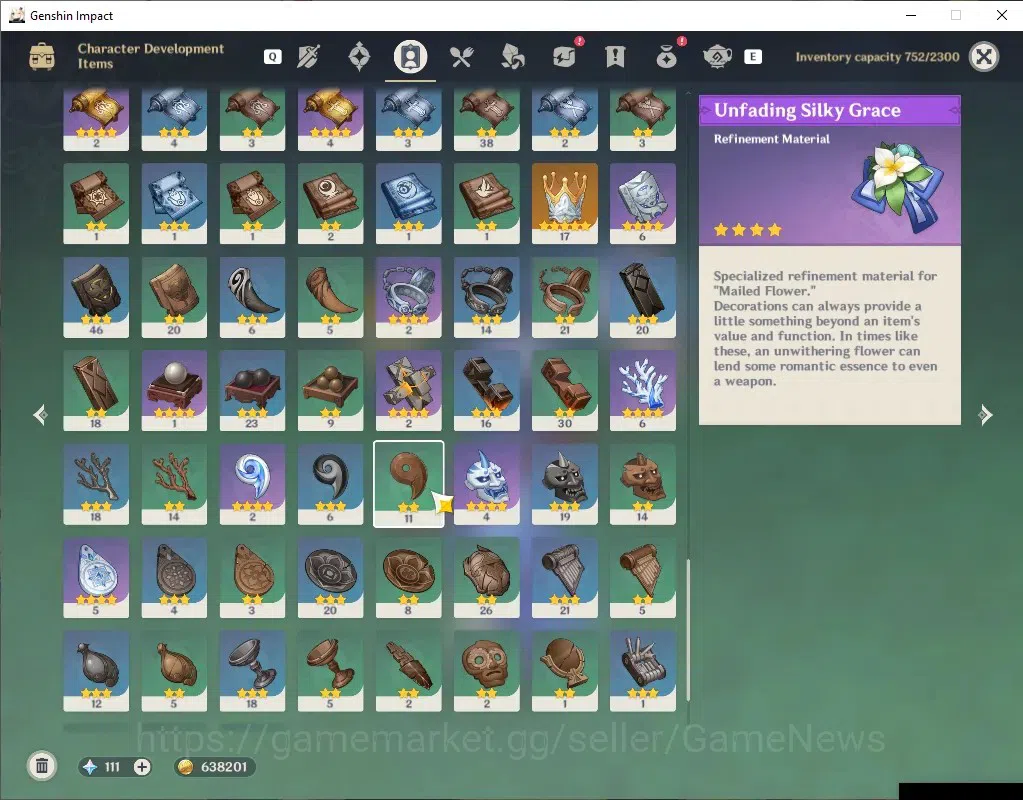Image resolution: width=1023 pixels, height=800 pixels.
Task: Select the blue swirl magatama, count 2
Action: click(252, 484)
